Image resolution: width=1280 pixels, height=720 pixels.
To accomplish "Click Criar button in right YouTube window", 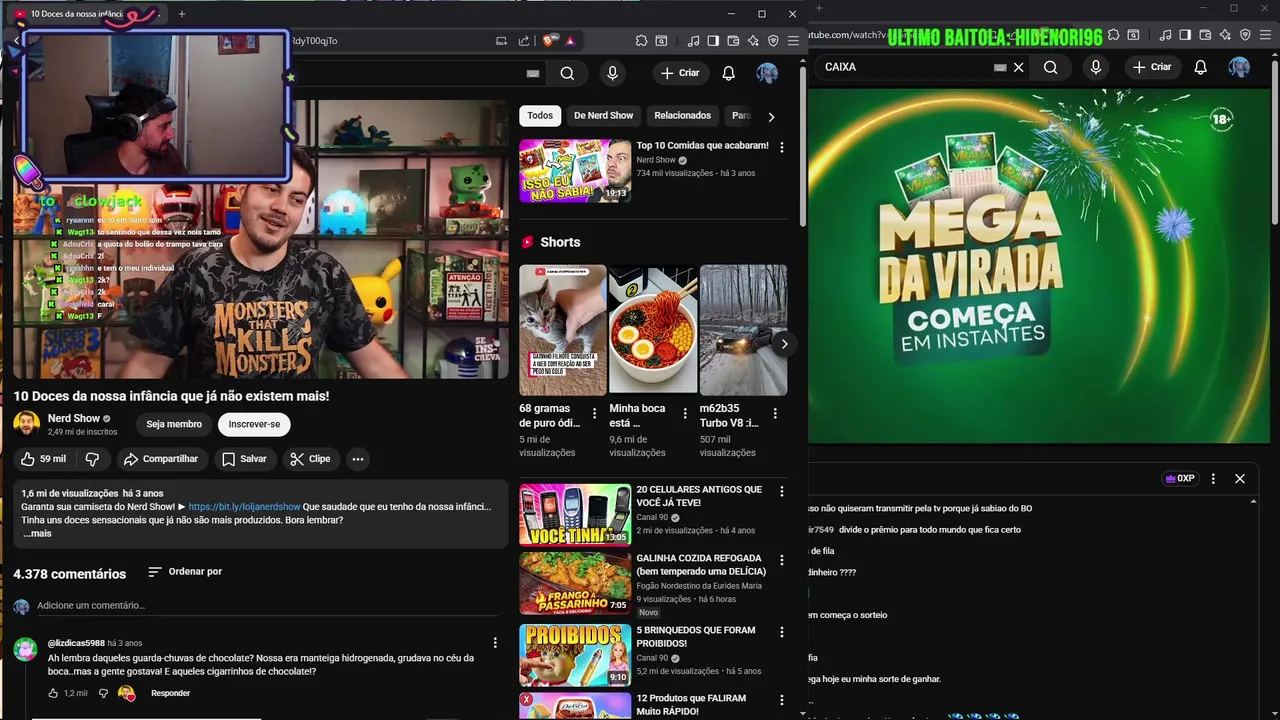I will (1153, 67).
